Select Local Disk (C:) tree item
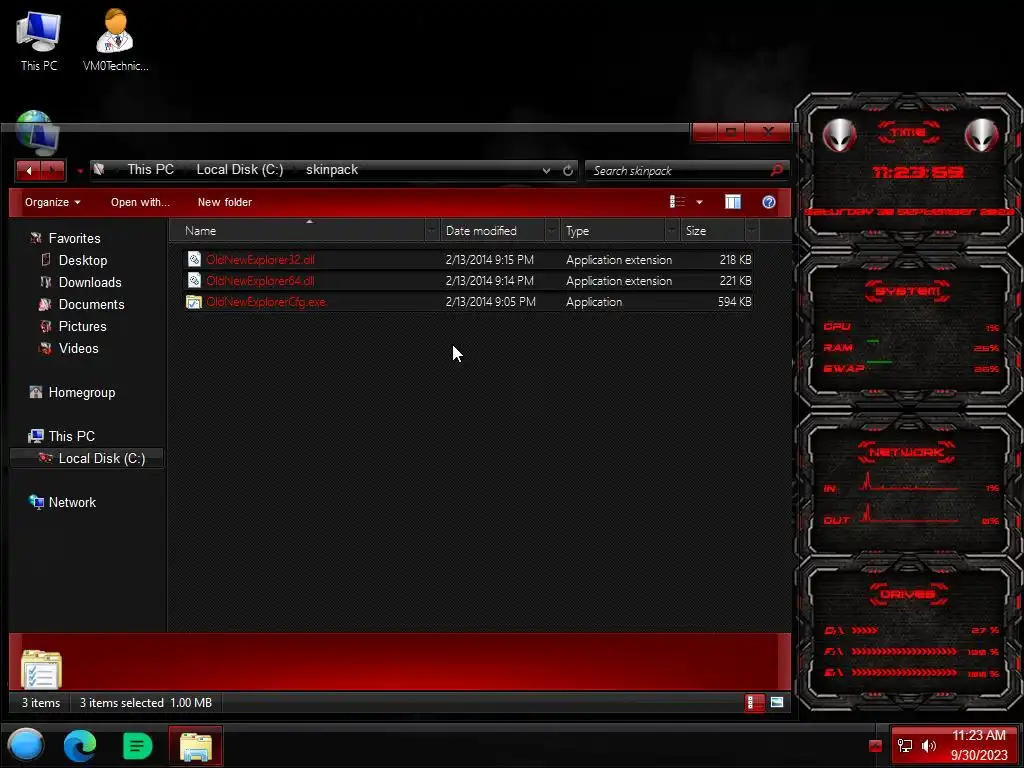Screen dimensions: 1024x768 coord(87,458)
